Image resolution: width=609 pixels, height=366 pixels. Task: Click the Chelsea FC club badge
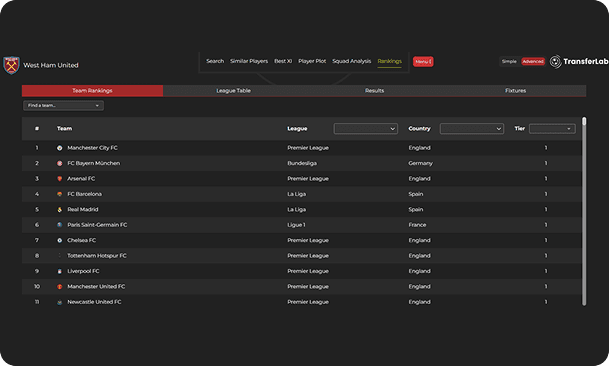pos(59,241)
